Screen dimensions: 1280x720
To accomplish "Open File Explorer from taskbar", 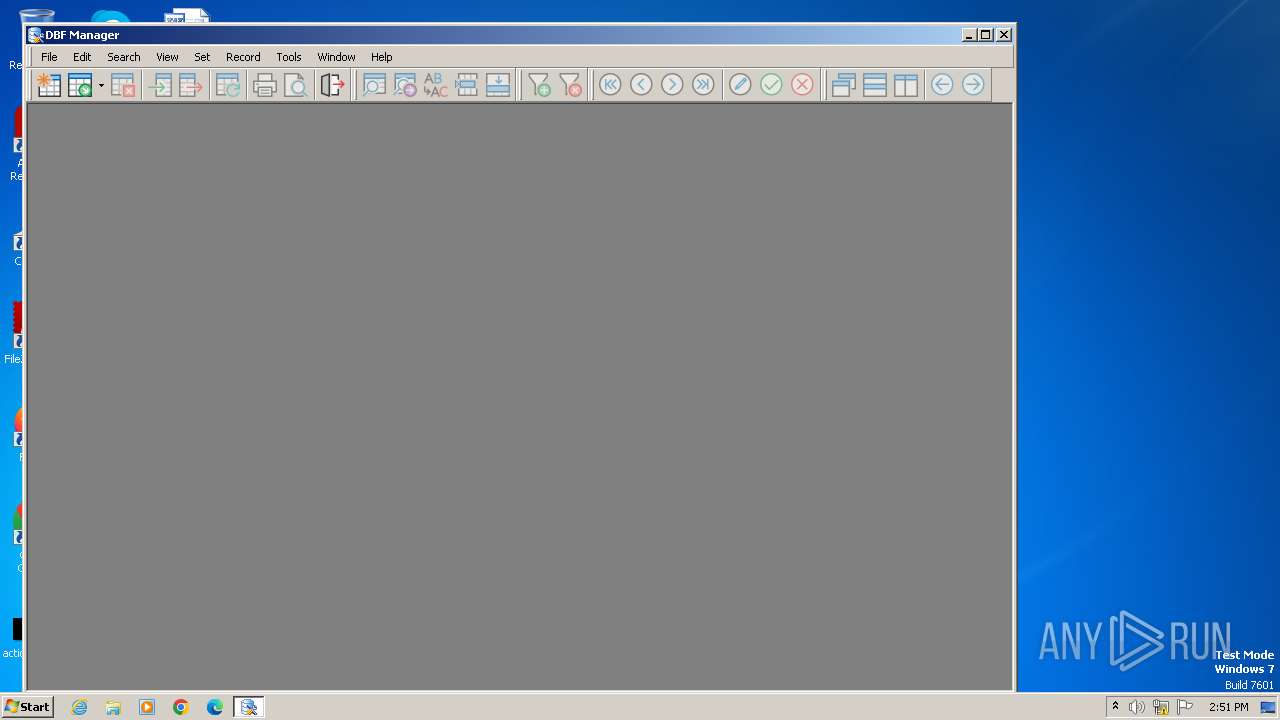I will tap(113, 707).
